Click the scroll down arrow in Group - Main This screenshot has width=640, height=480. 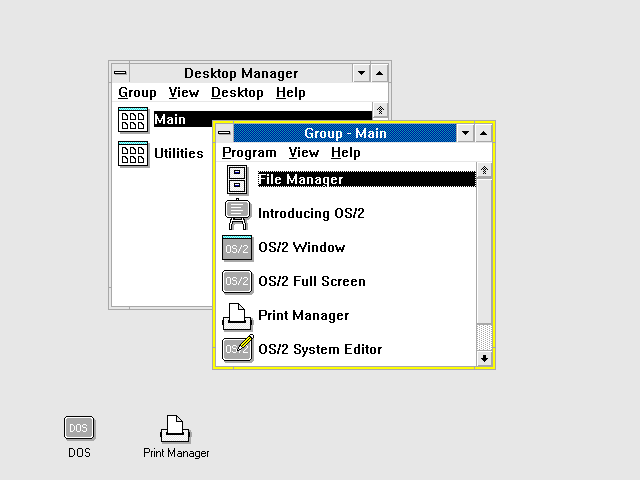484,358
